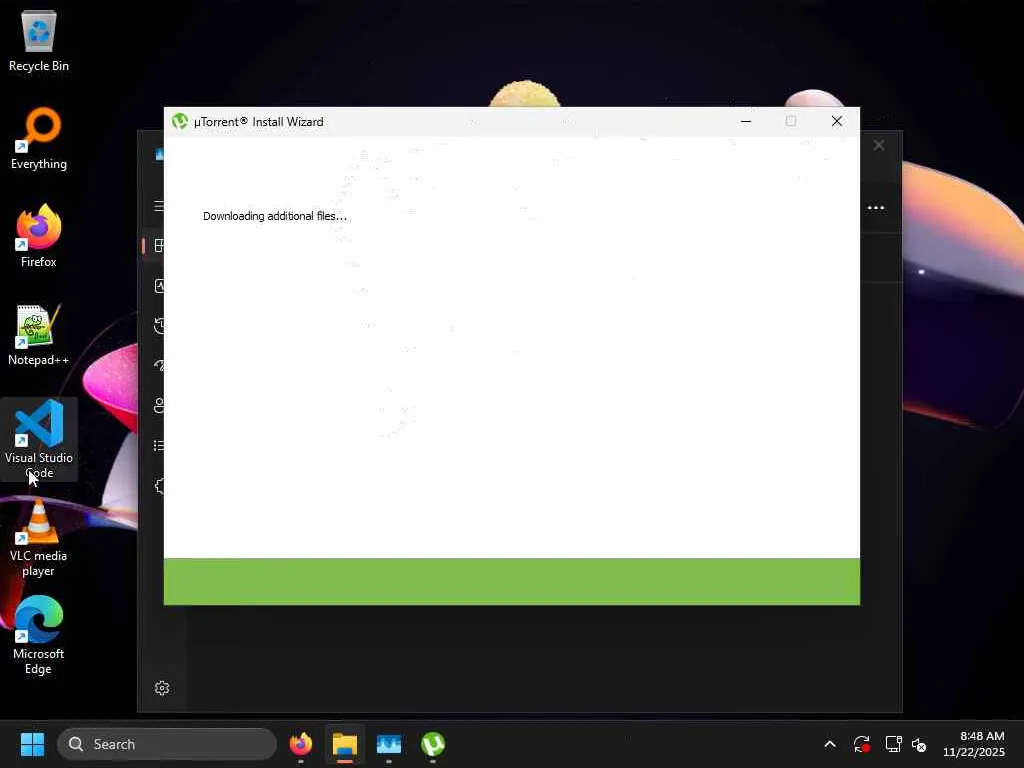This screenshot has height=768, width=1024.
Task: Open Services page in Task Manager sidebar
Action: click(x=158, y=486)
